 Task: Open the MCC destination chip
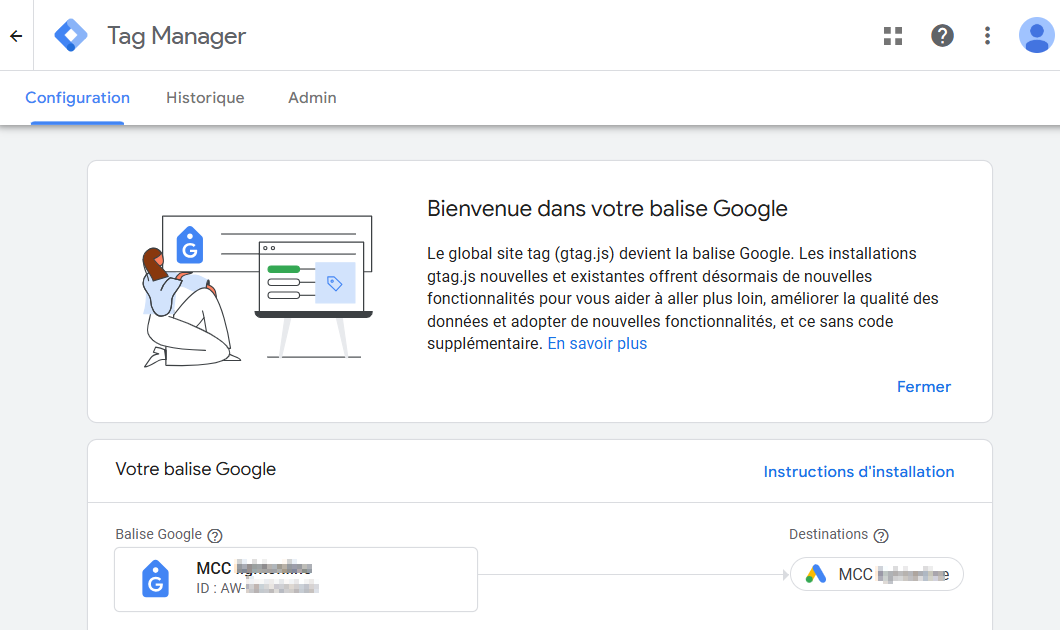click(x=877, y=575)
